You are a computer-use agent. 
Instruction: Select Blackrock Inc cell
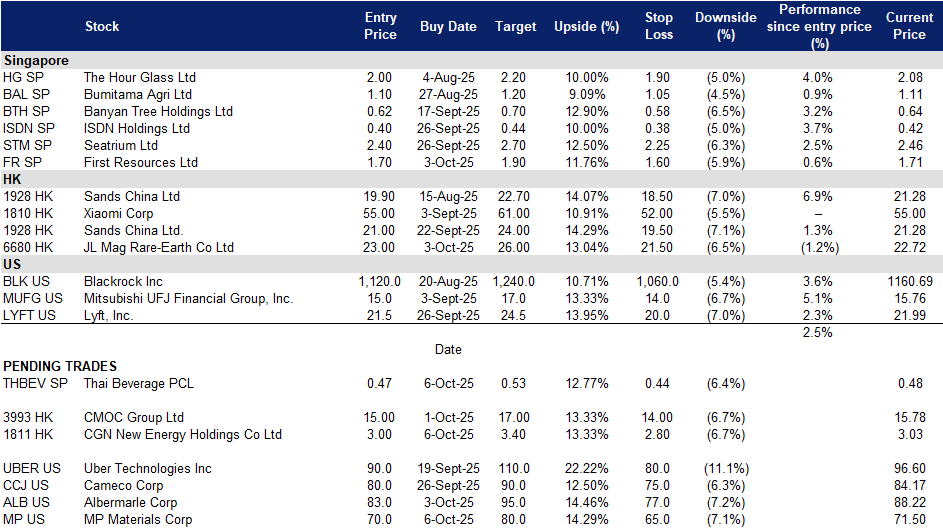123,281
